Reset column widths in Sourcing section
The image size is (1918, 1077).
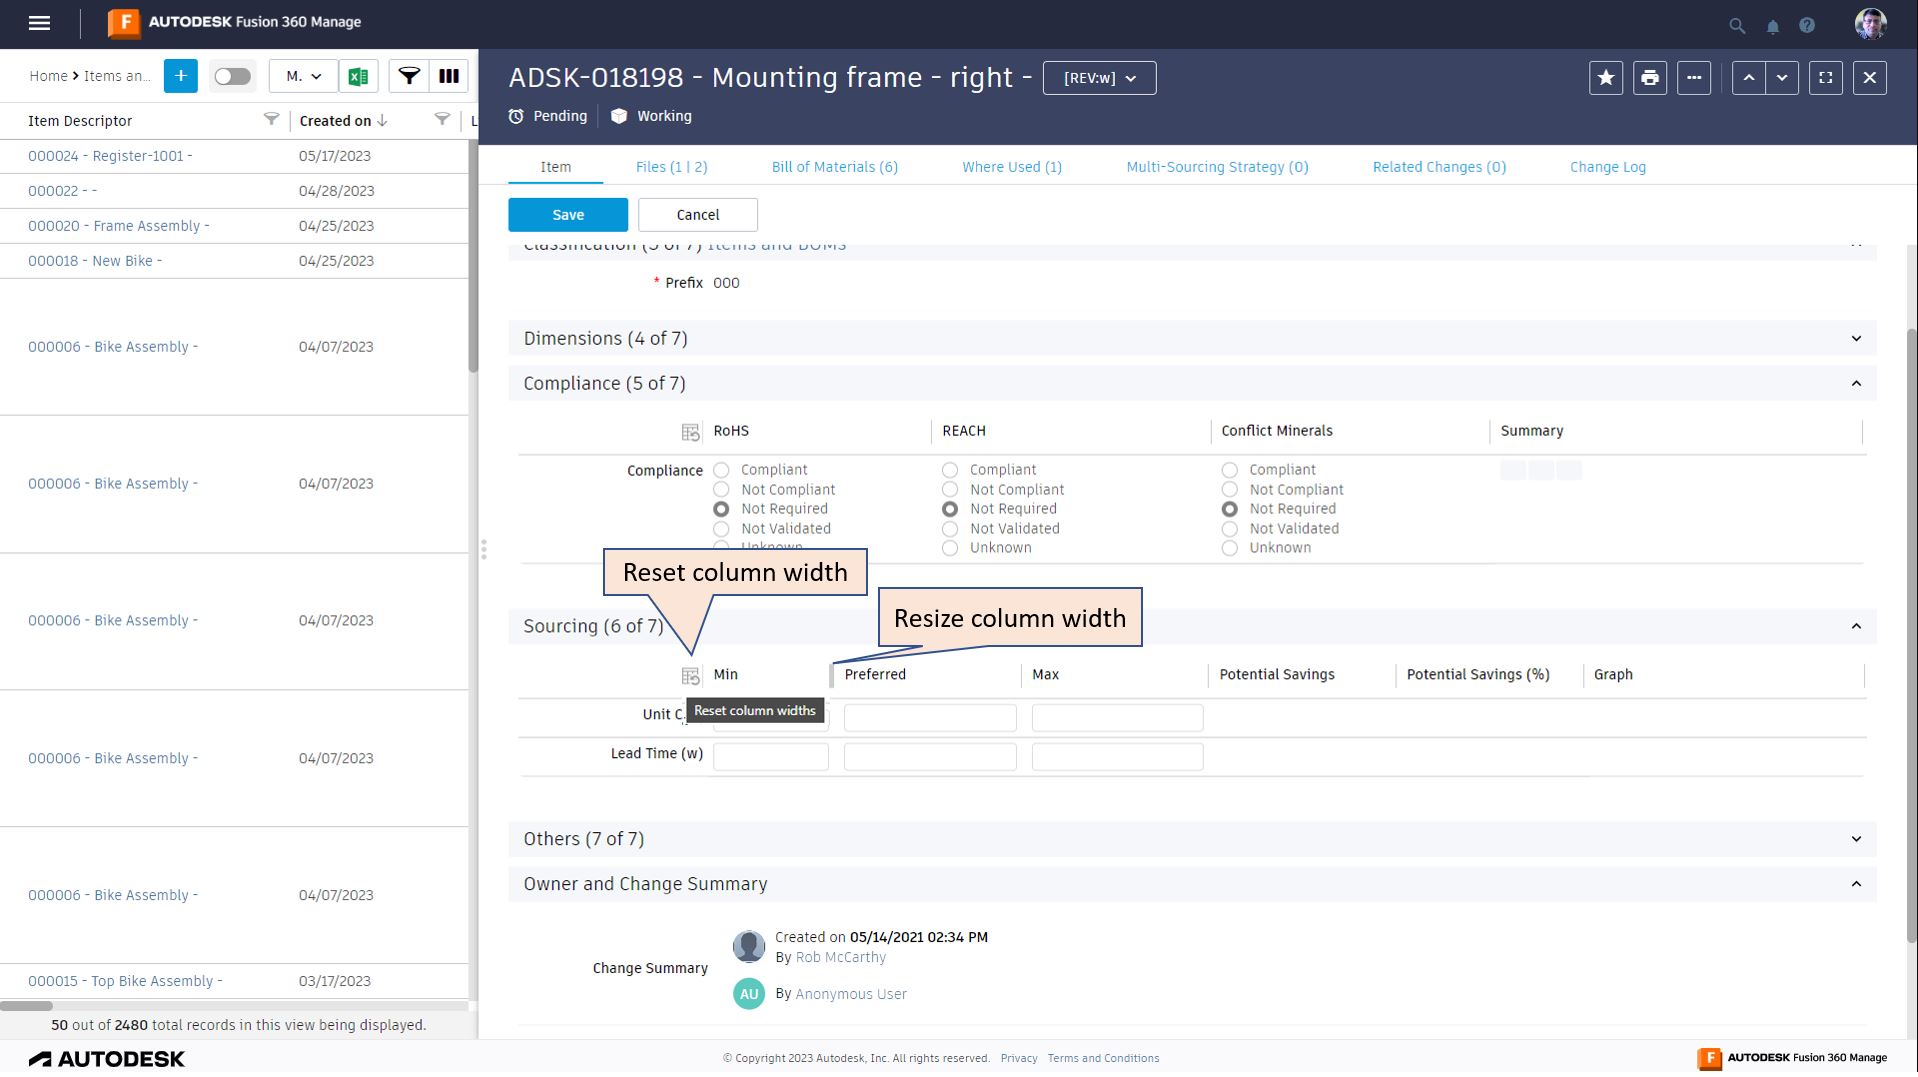690,676
